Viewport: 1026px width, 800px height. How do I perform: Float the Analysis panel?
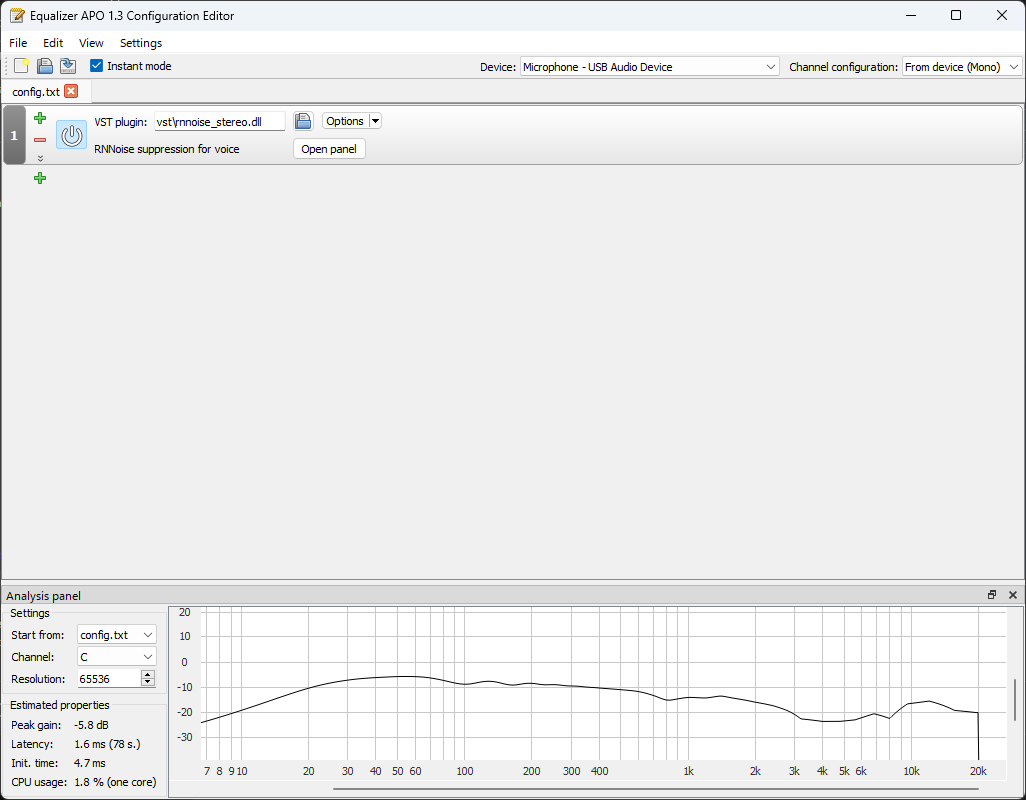tap(992, 595)
